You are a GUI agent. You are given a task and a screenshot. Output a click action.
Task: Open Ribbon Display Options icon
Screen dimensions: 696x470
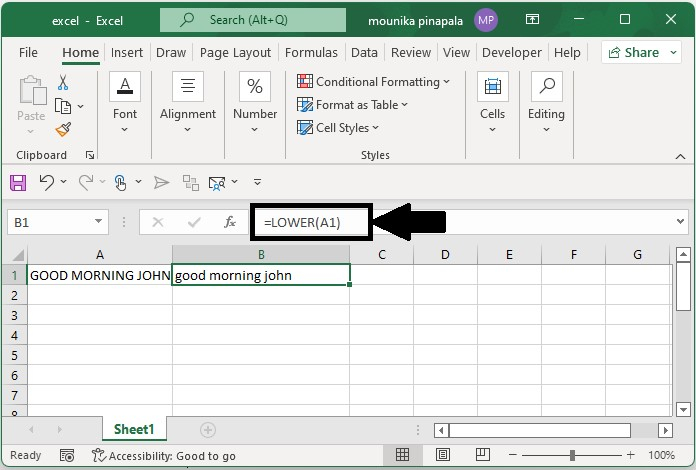tap(532, 19)
